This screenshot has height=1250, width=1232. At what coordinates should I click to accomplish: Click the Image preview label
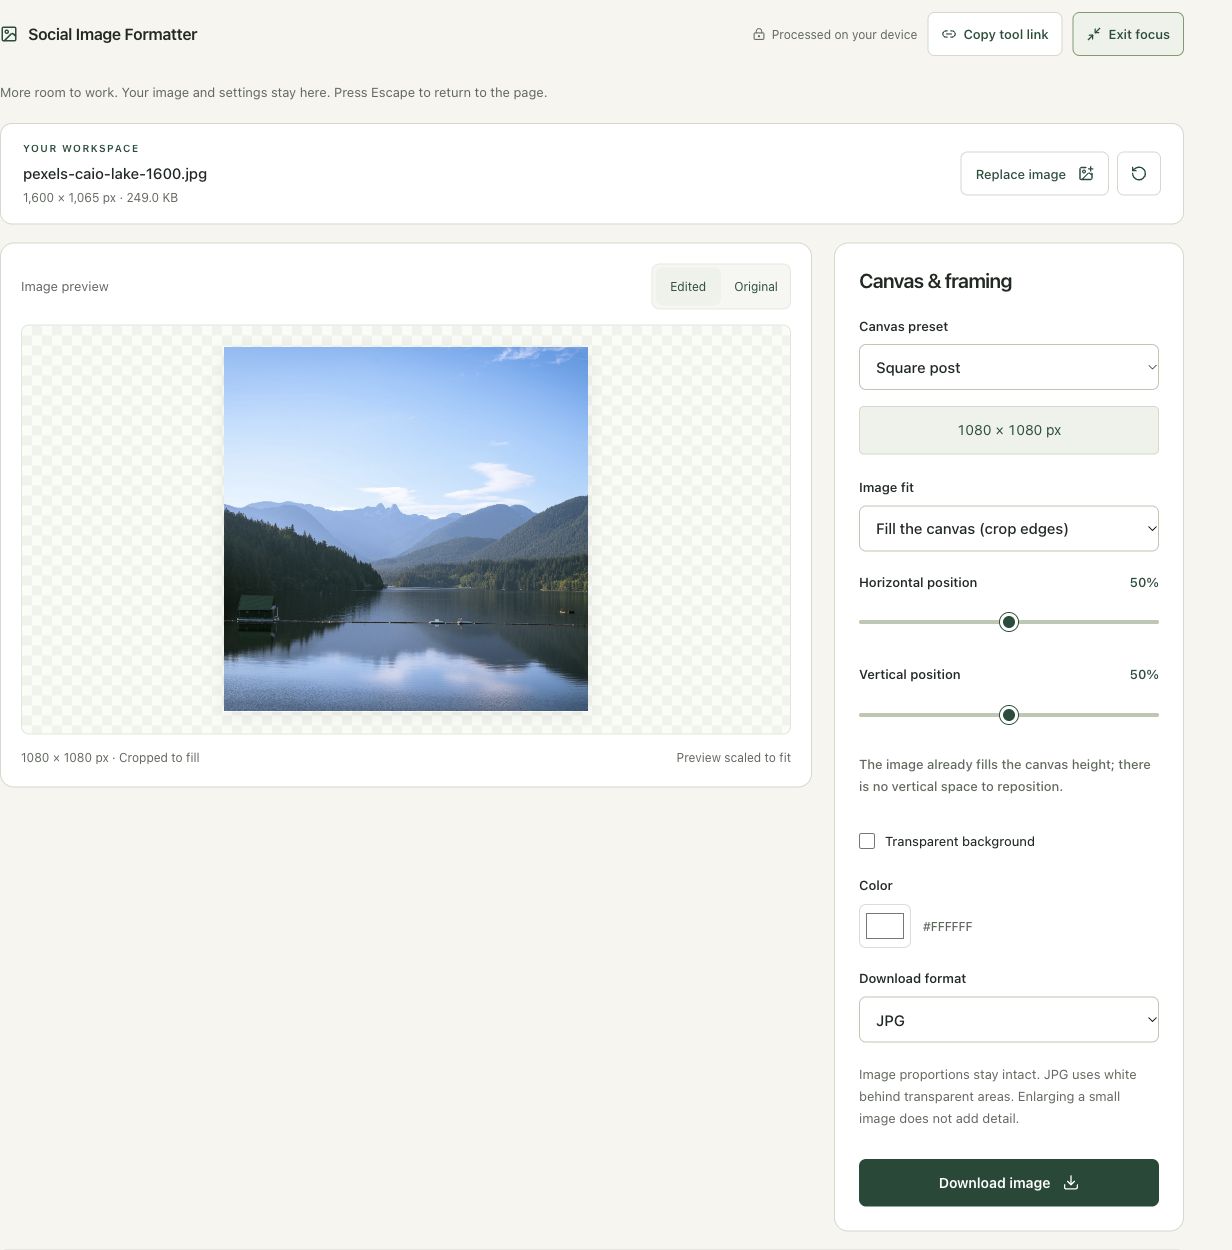click(65, 286)
